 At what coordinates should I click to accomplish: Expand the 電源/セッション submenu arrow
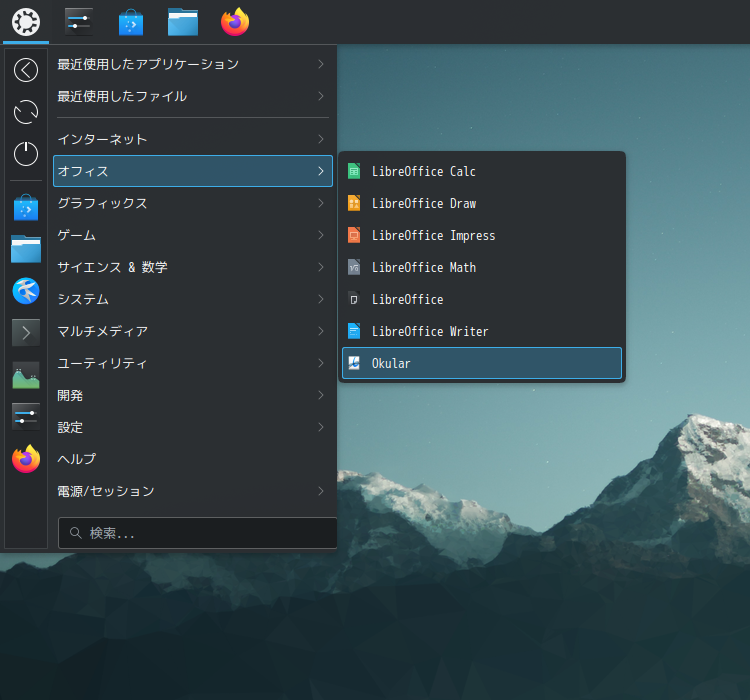point(321,491)
